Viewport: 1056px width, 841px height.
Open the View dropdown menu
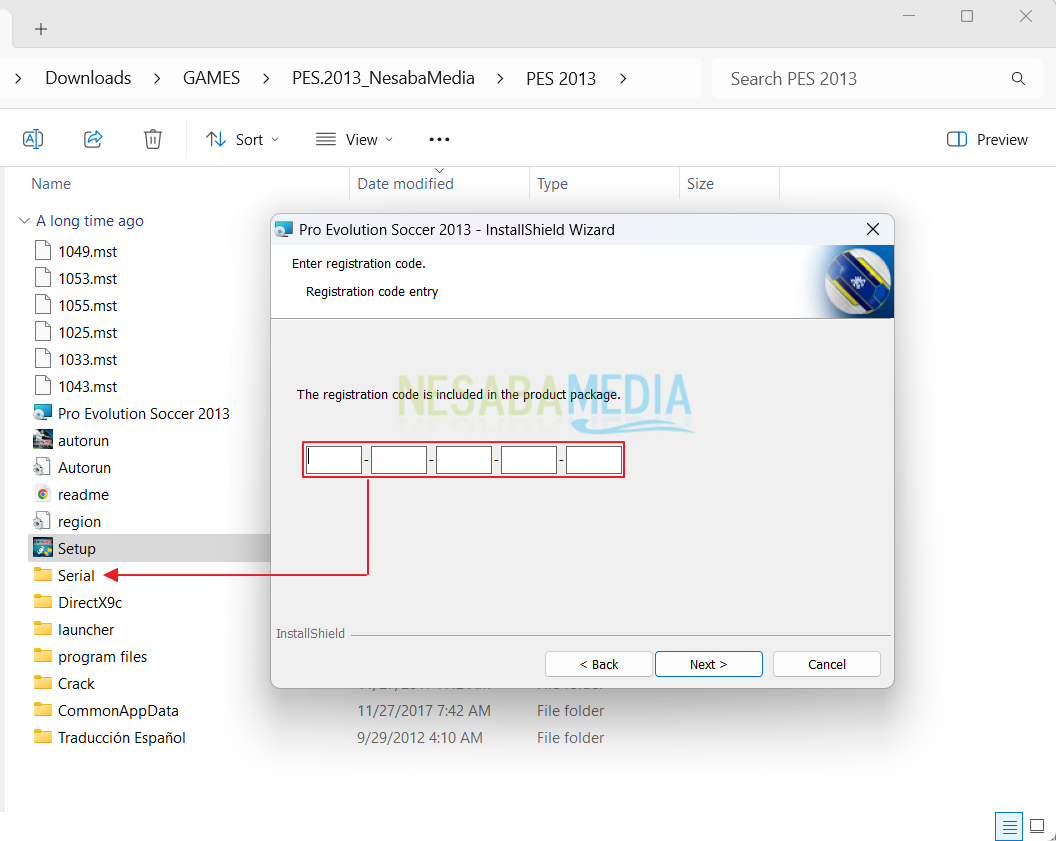point(355,139)
